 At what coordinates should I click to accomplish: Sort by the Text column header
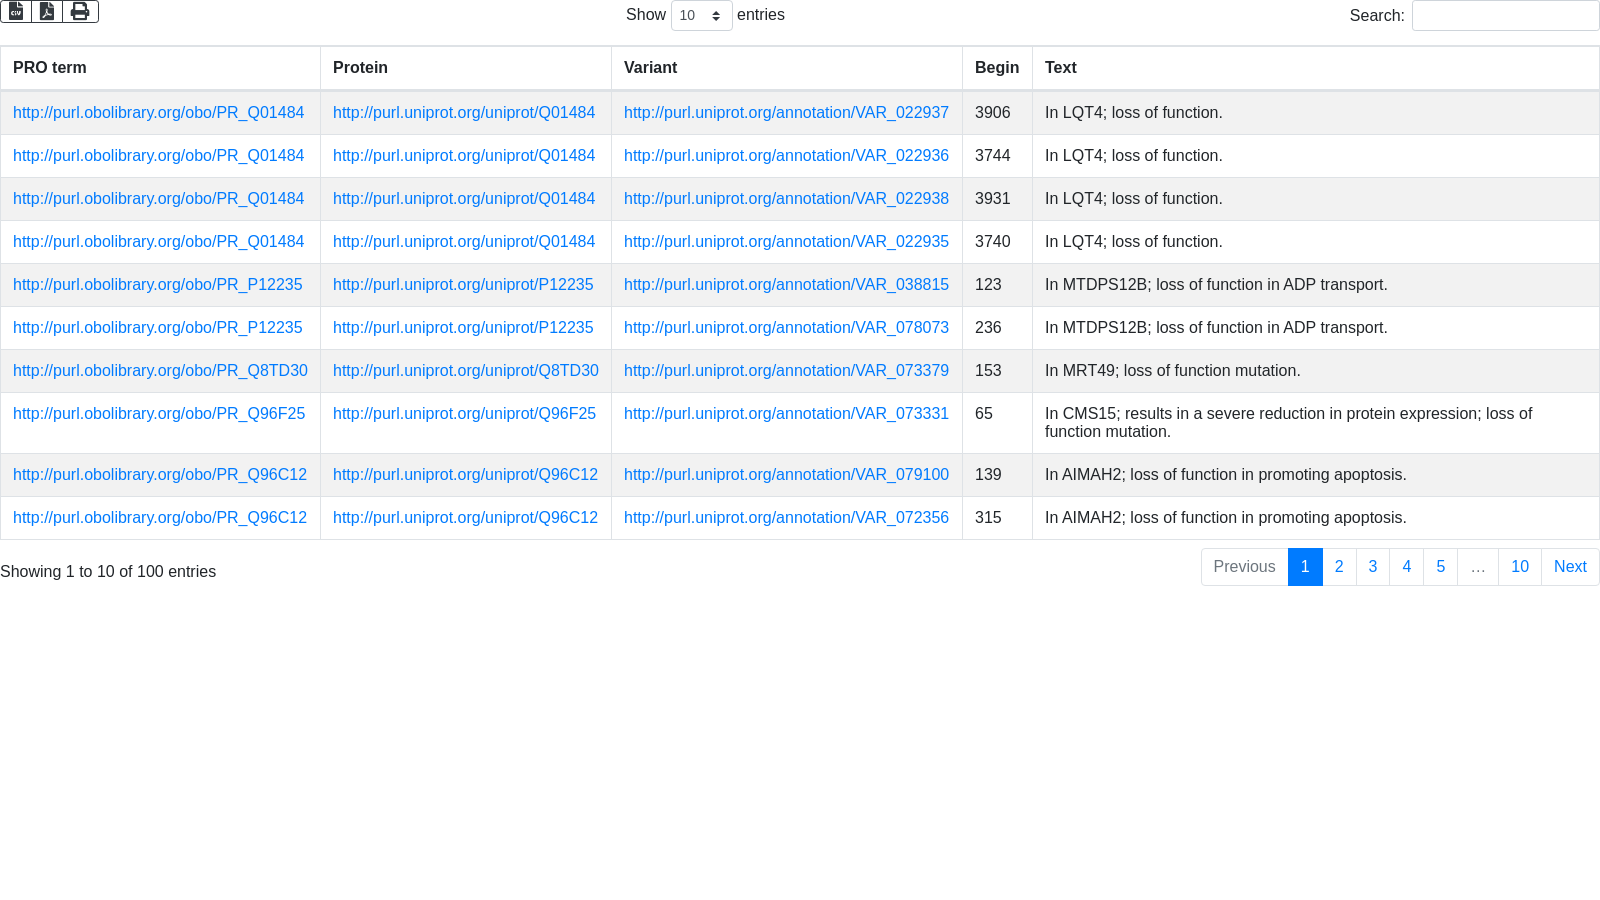click(1060, 68)
